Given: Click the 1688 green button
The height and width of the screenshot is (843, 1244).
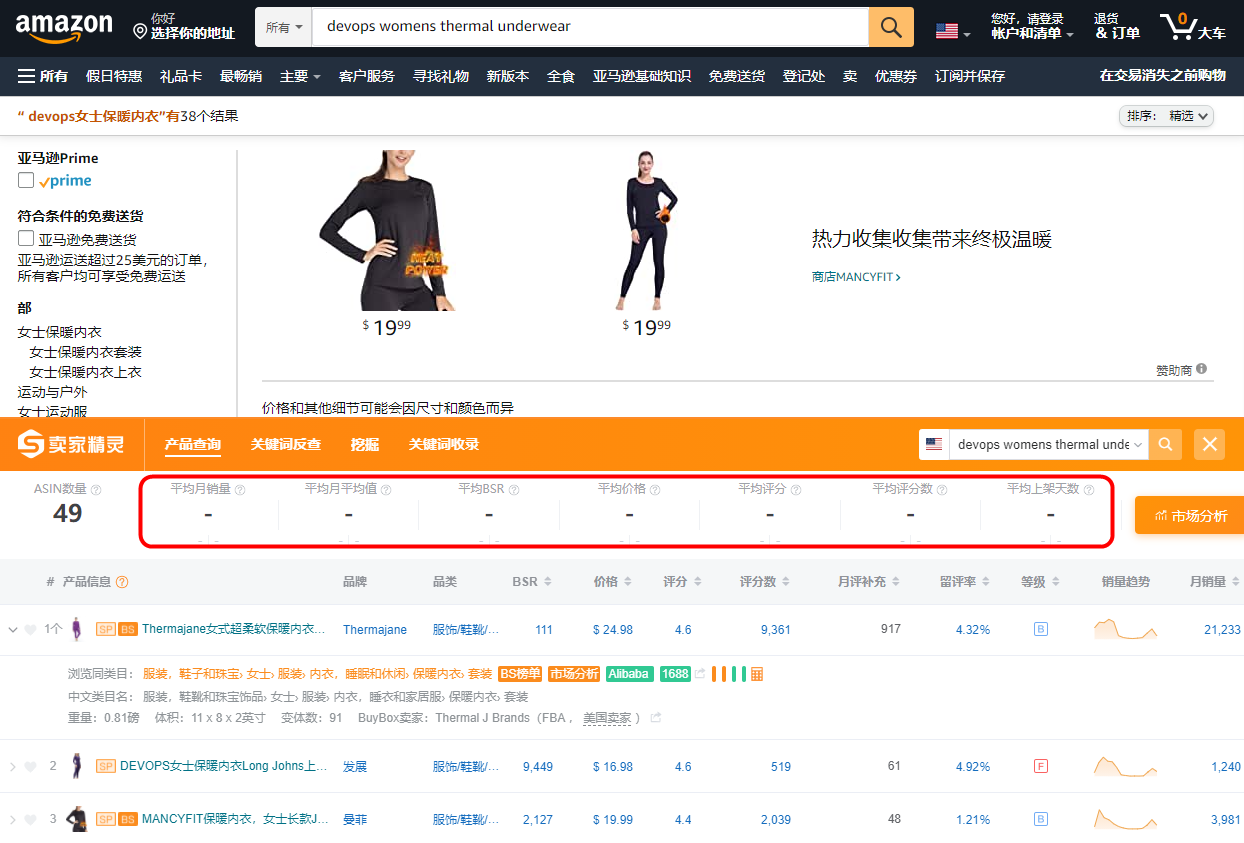Looking at the screenshot, I should tap(675, 674).
